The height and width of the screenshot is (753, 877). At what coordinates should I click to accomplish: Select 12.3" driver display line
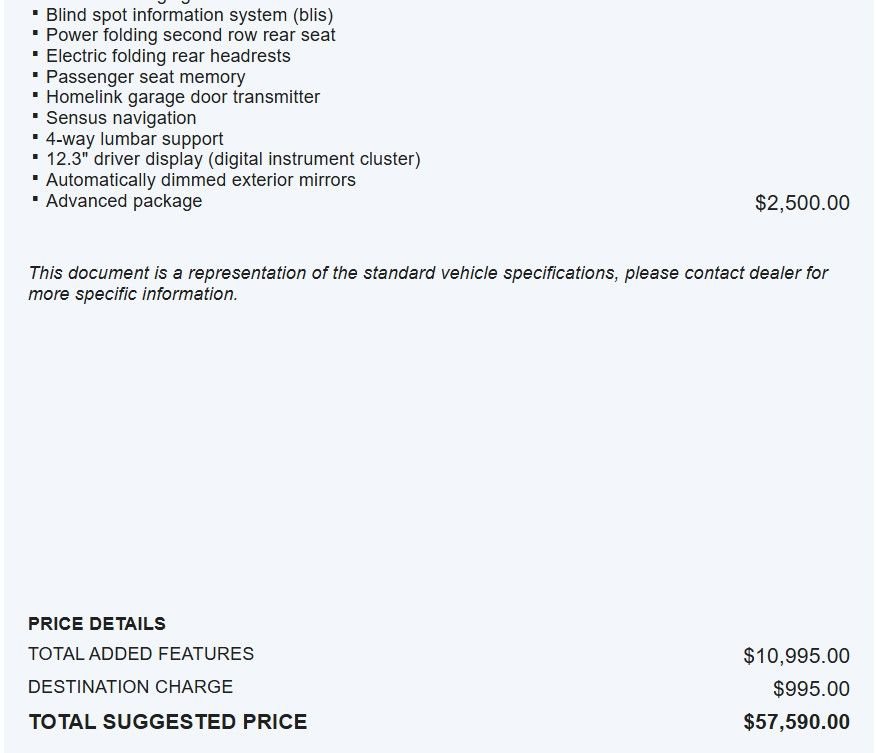233,159
